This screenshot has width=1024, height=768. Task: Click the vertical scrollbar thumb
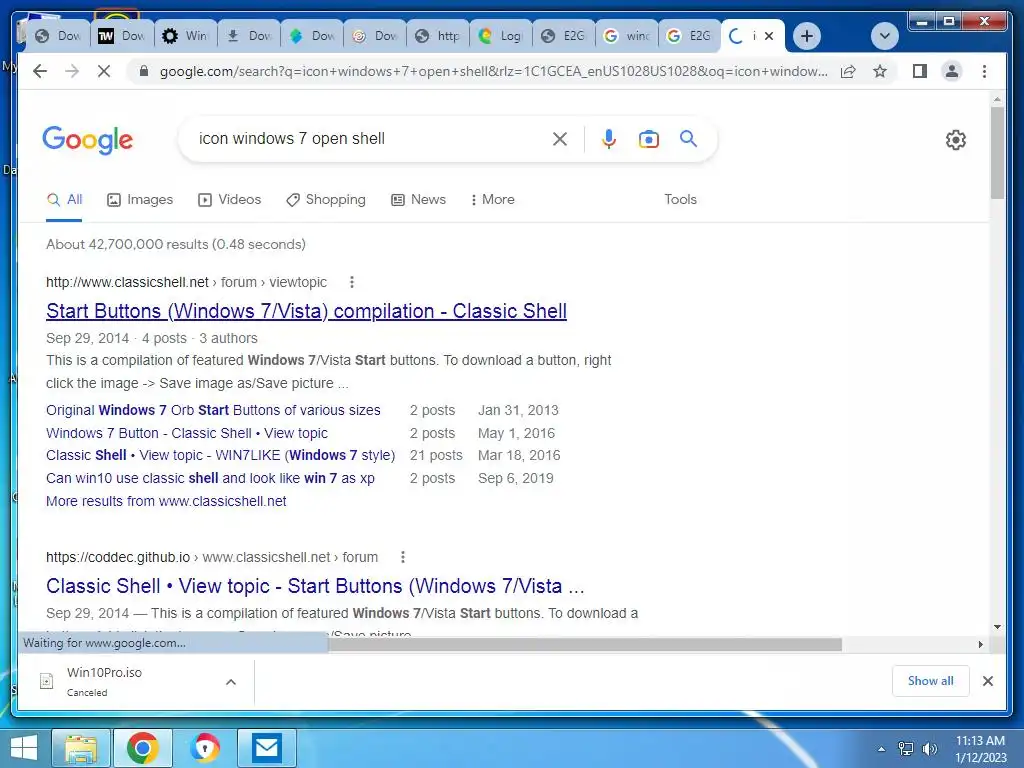coord(997,153)
